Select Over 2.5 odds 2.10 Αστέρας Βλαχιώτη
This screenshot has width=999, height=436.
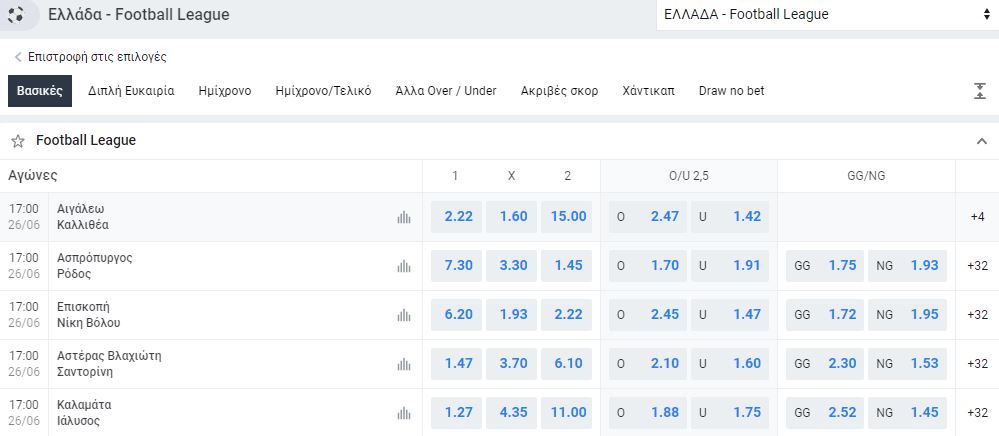(x=648, y=364)
